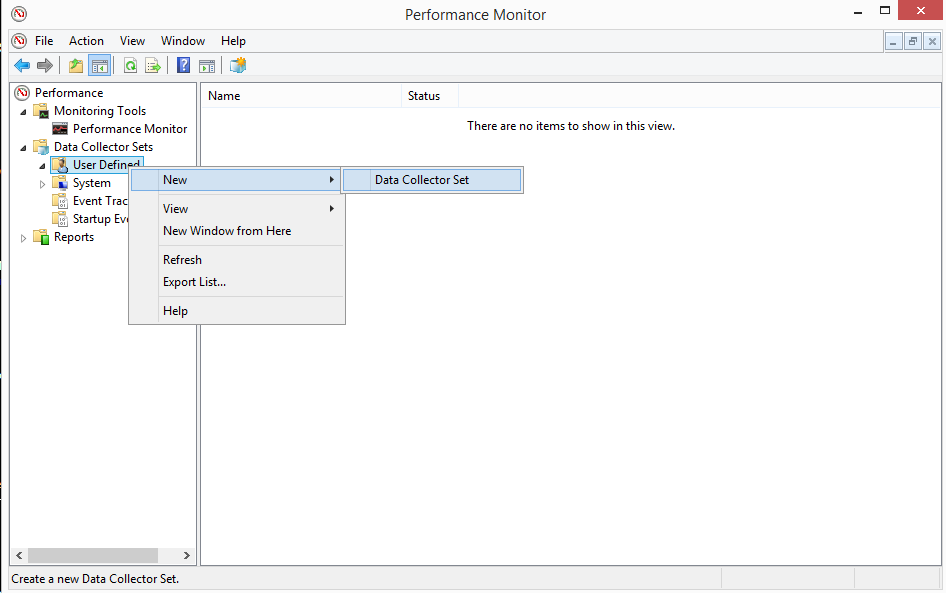Screen dimensions: 946x593
Task: Select Refresh in the context menu
Action: tap(182, 260)
